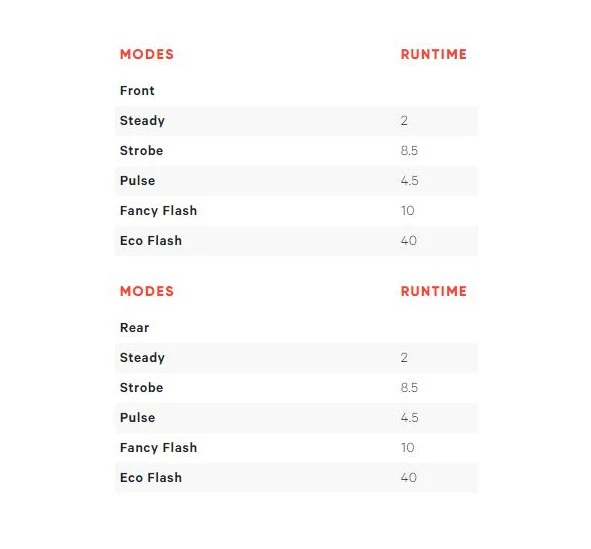This screenshot has height=549, width=591.
Task: Select the Rear row label
Action: (x=134, y=327)
